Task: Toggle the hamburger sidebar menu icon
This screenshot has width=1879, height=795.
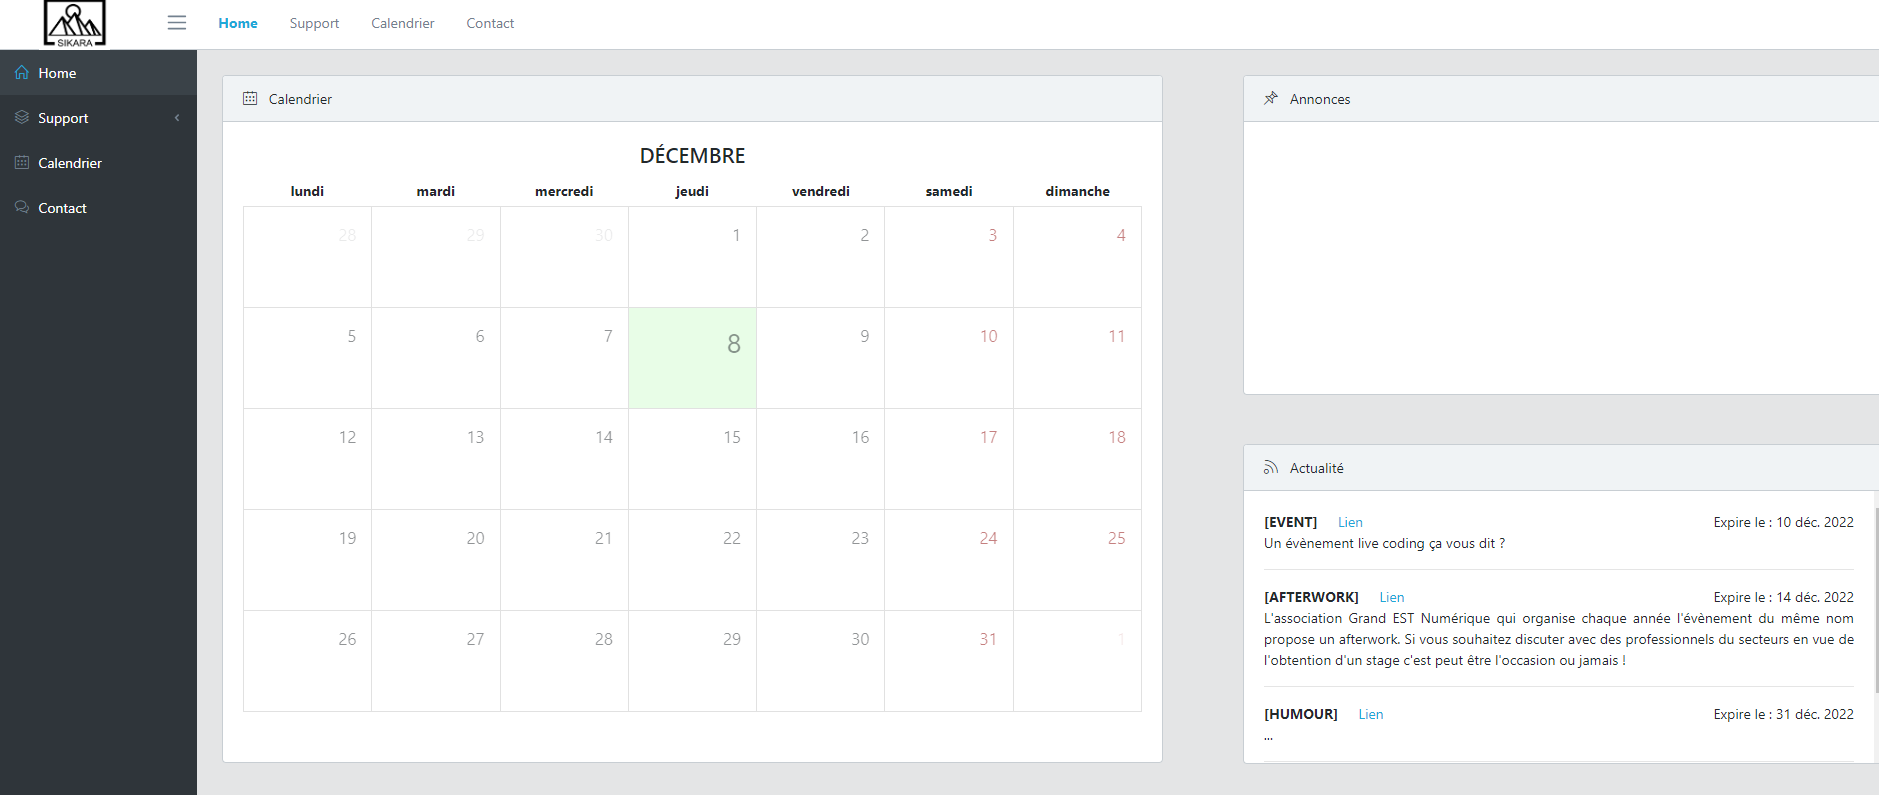Action: [177, 23]
